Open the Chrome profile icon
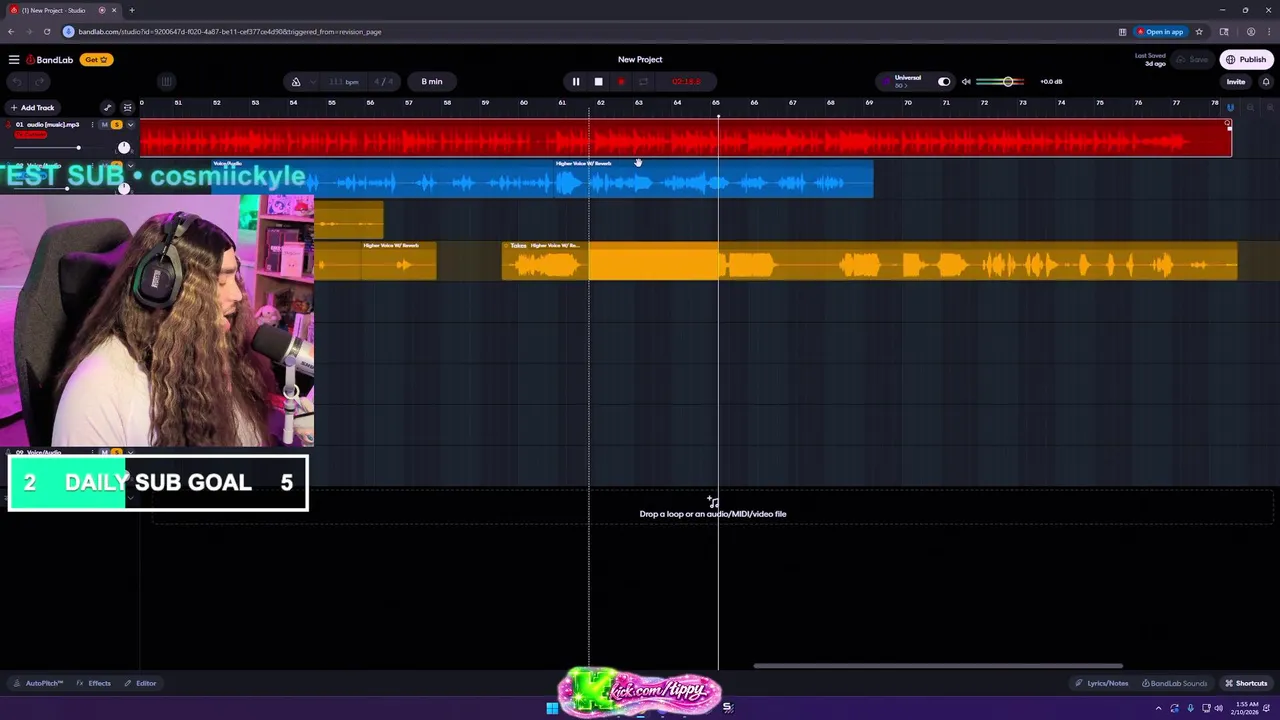The width and height of the screenshot is (1280, 720). [1250, 32]
